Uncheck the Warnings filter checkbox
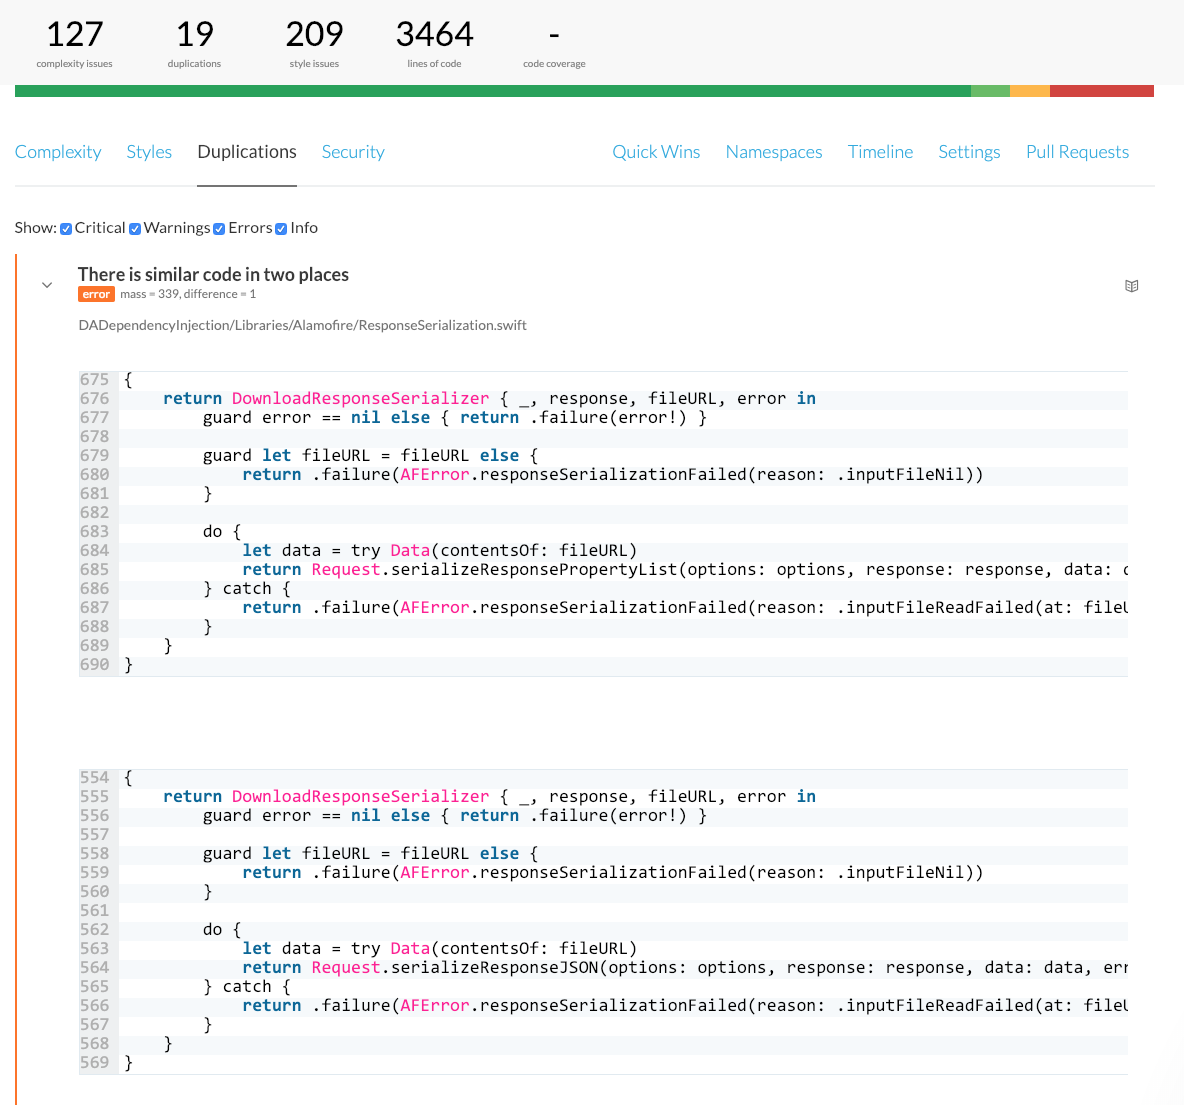 [x=135, y=229]
